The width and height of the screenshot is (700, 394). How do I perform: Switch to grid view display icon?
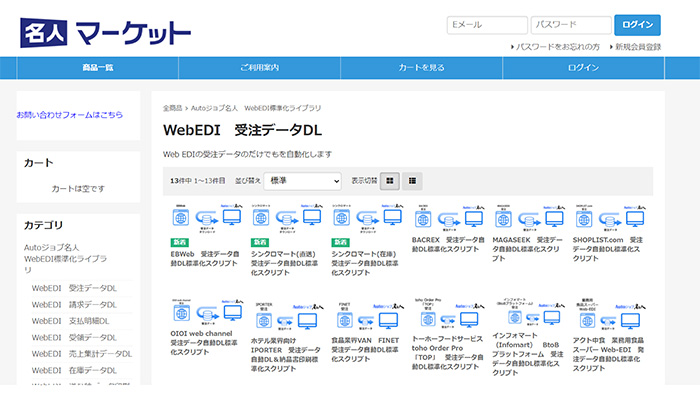[x=390, y=181]
